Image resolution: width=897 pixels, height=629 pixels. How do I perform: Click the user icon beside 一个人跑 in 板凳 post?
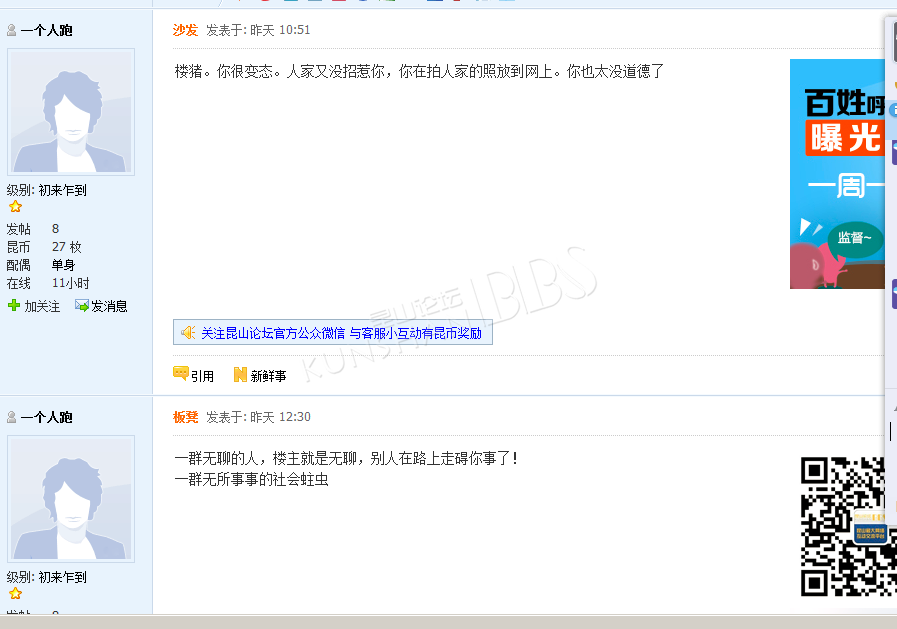pos(11,417)
